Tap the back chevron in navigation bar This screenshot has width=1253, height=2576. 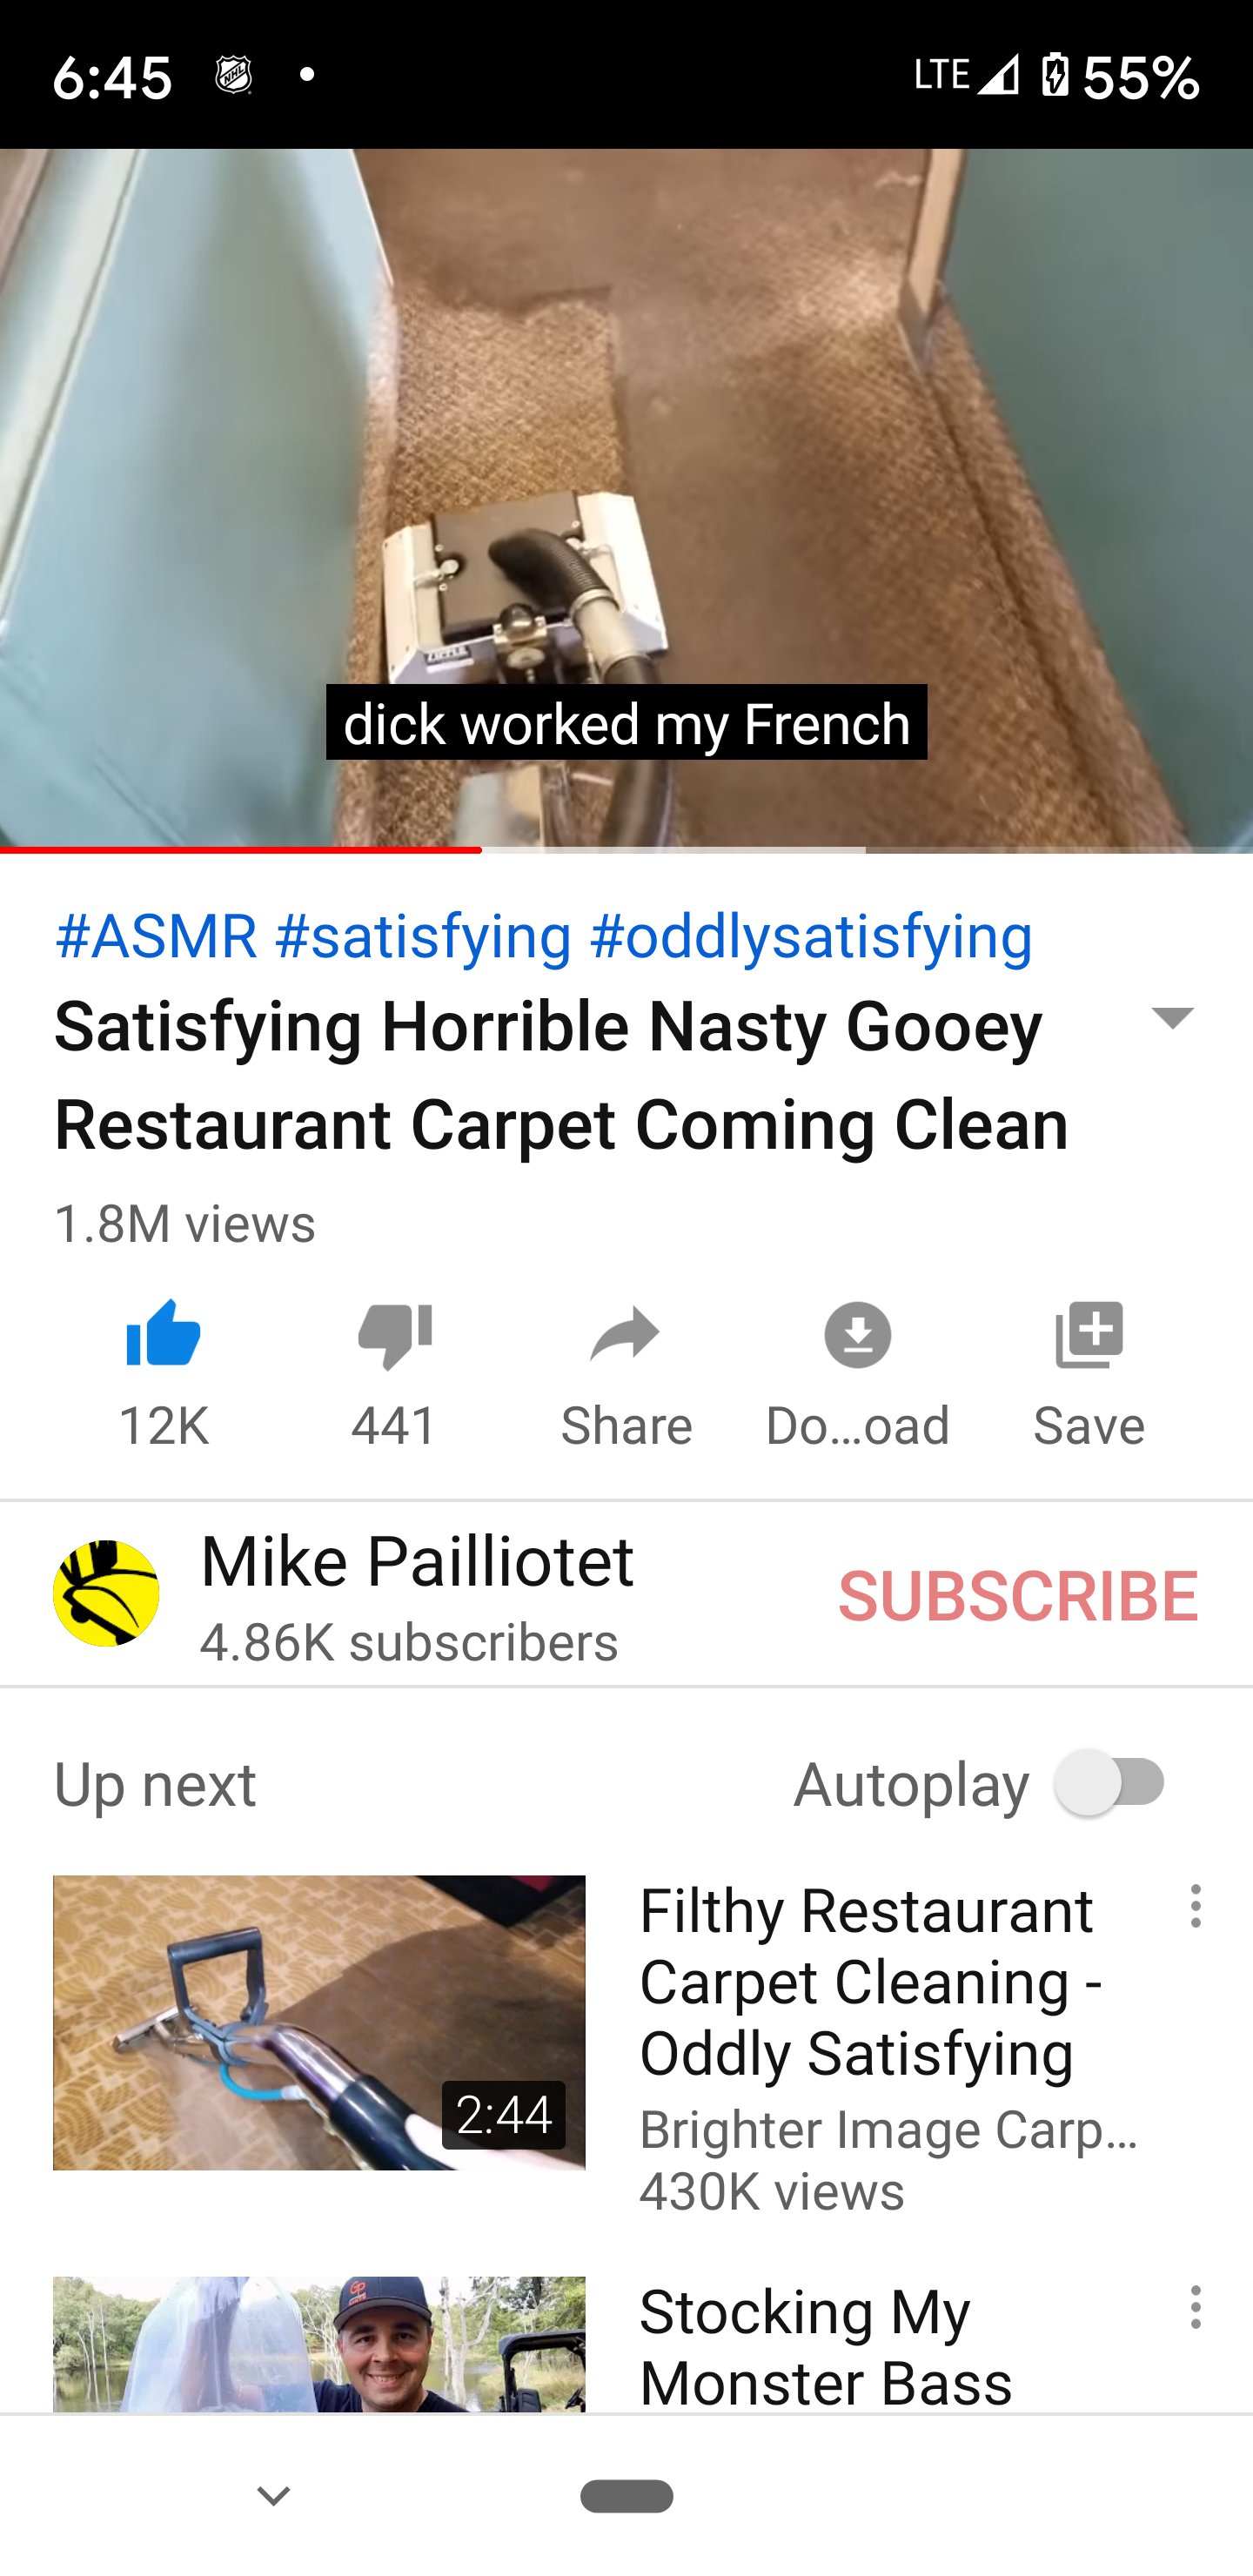click(x=273, y=2496)
